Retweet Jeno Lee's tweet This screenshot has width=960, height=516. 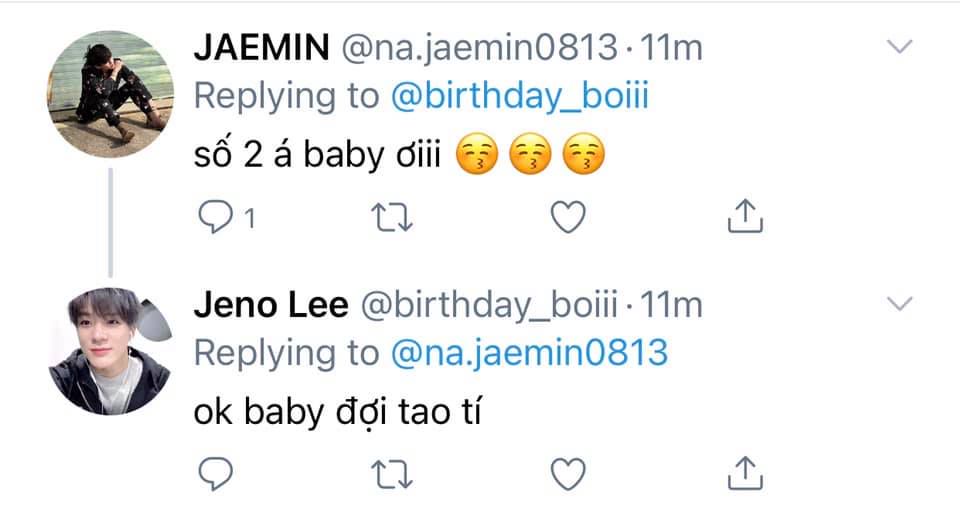(392, 474)
